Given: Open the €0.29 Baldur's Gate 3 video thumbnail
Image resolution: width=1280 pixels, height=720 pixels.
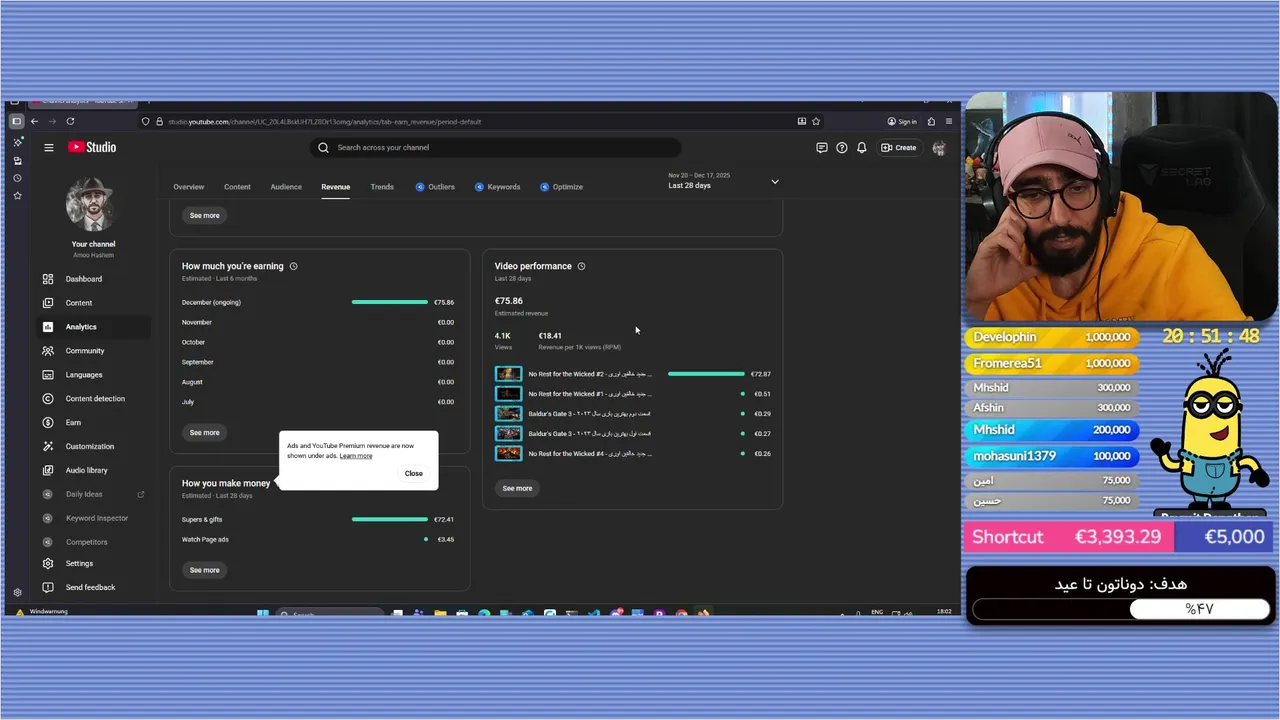Looking at the screenshot, I should [508, 414].
